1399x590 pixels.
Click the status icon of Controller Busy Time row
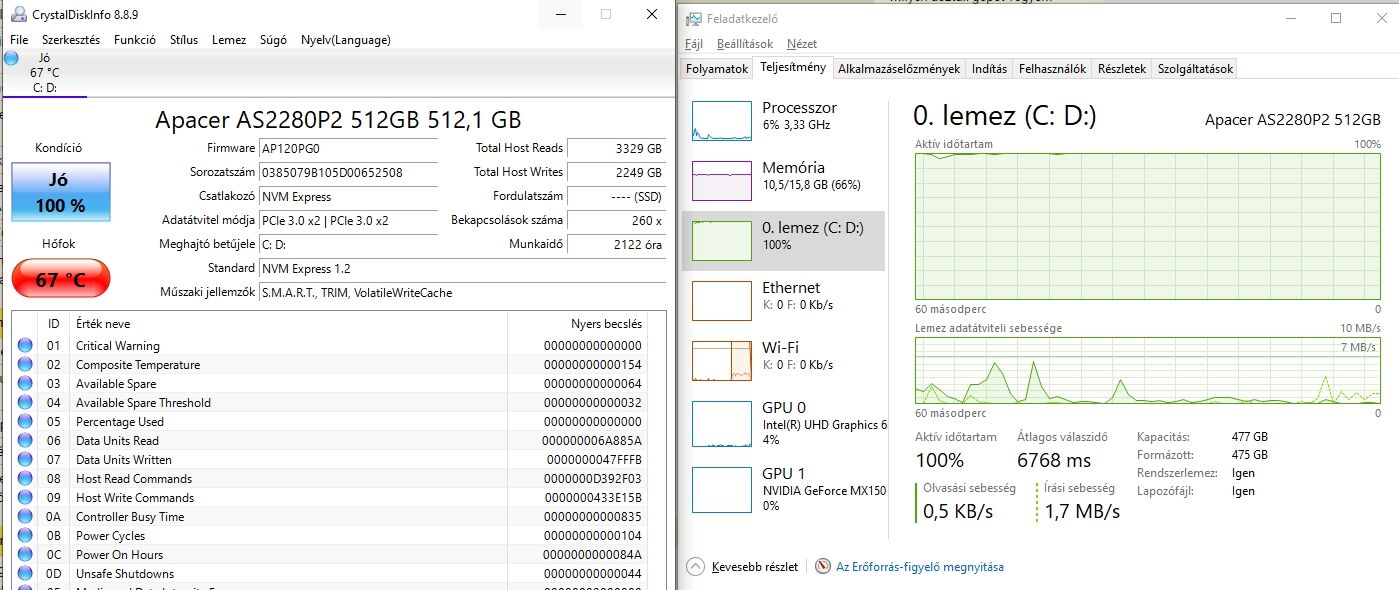click(25, 517)
